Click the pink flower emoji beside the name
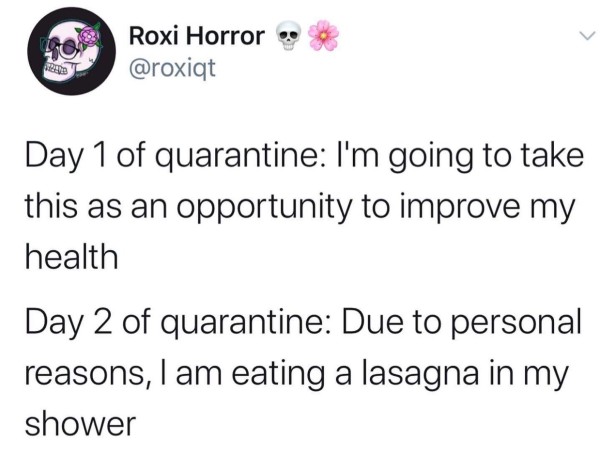This screenshot has height=455, width=600. [x=322, y=37]
